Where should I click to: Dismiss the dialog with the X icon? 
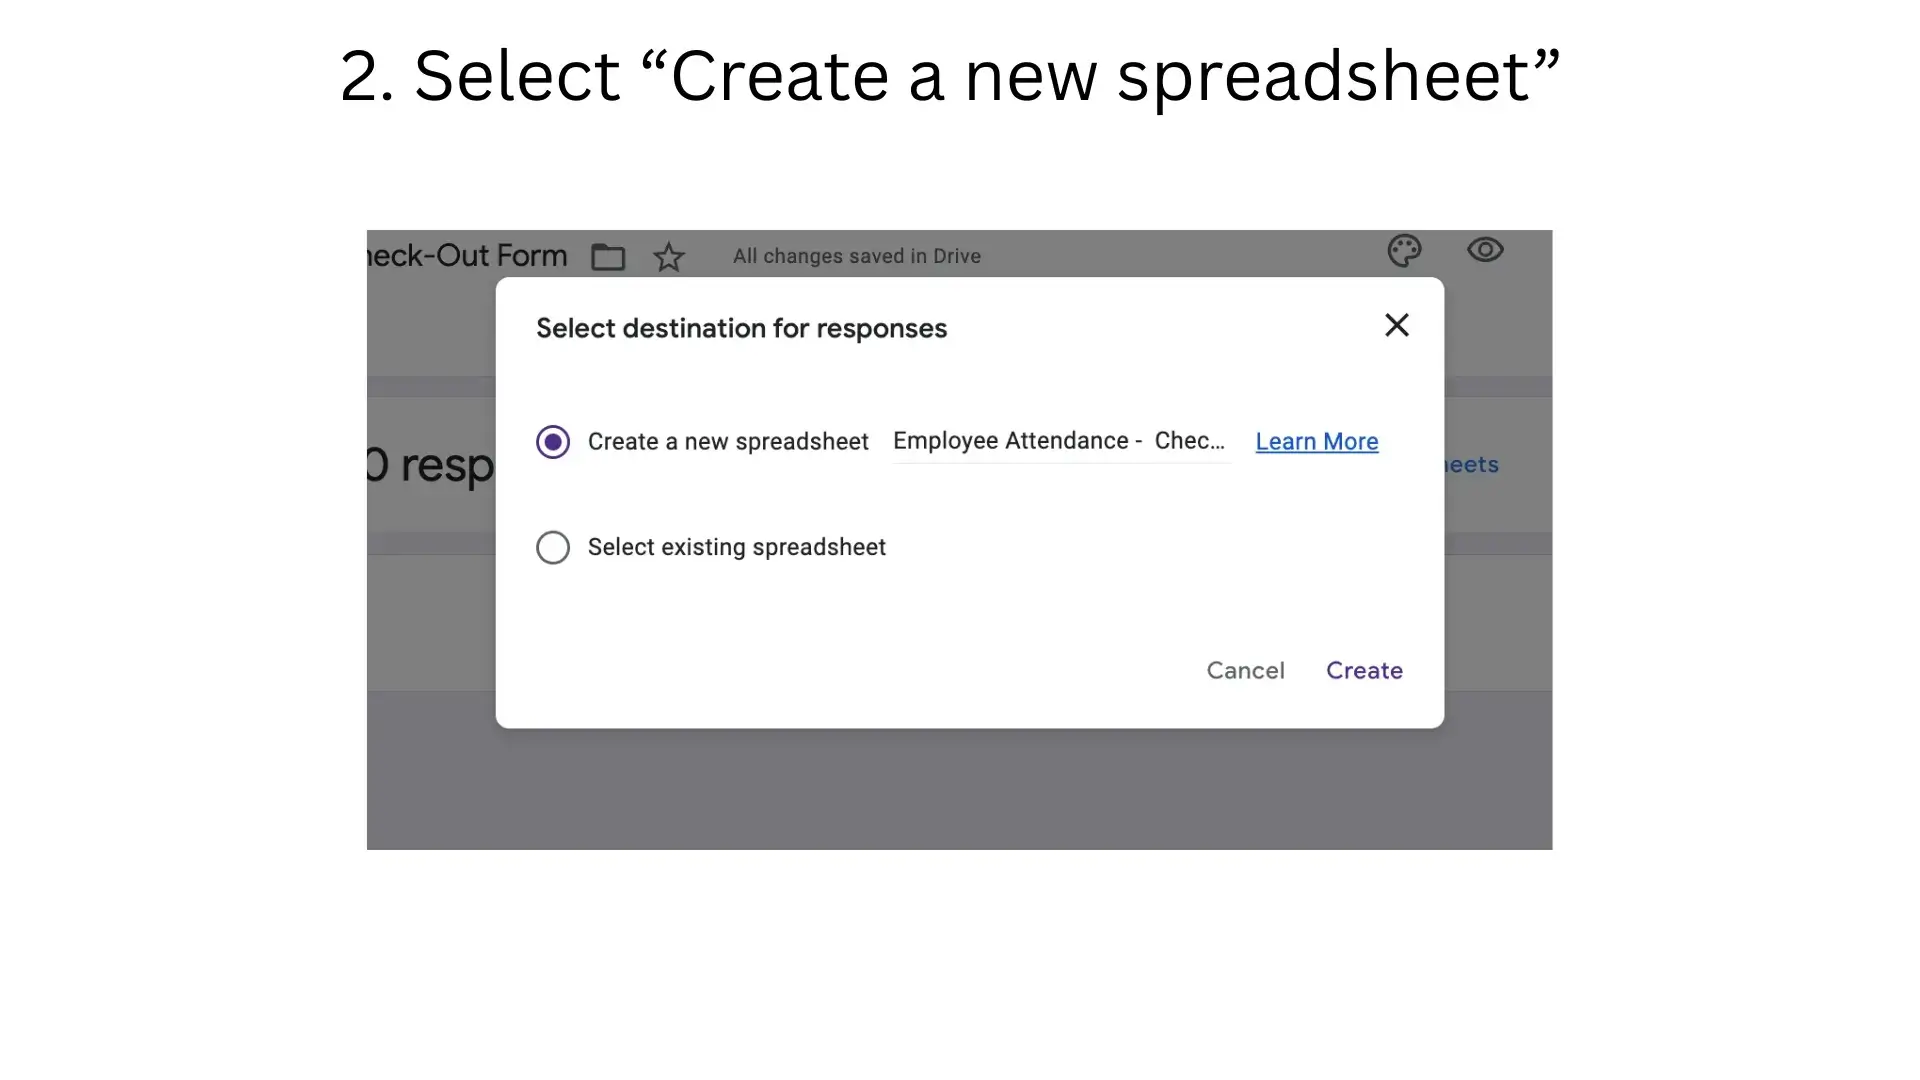tap(1396, 325)
